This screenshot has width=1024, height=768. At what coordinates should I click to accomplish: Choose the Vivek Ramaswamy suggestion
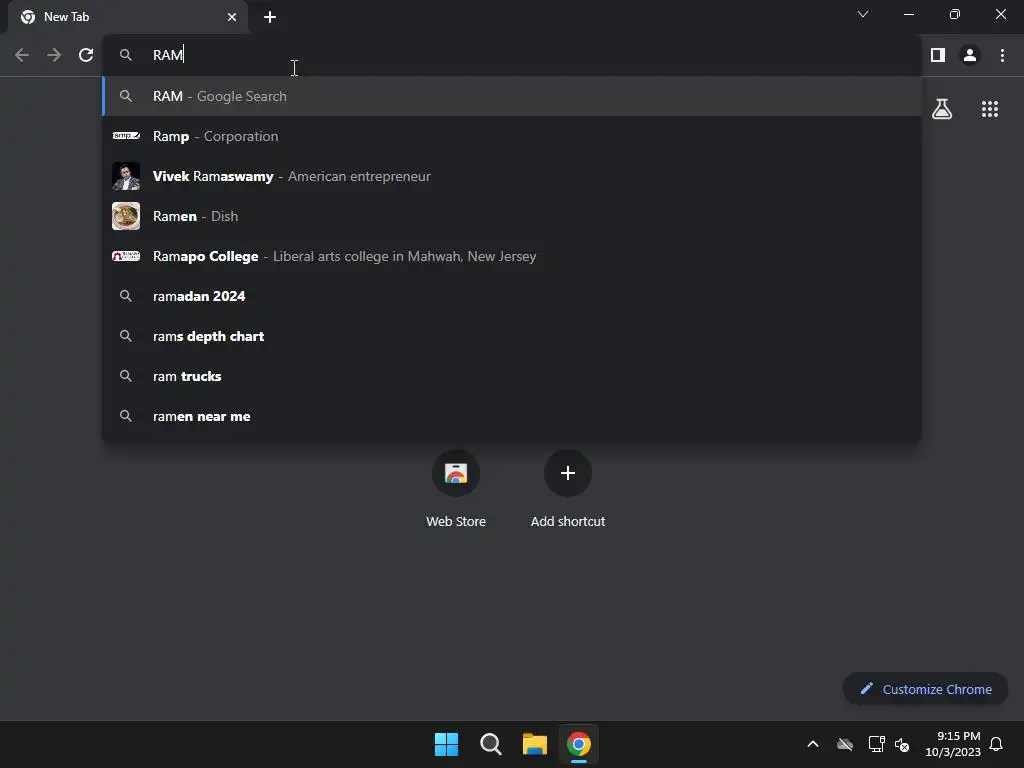pyautogui.click(x=512, y=176)
